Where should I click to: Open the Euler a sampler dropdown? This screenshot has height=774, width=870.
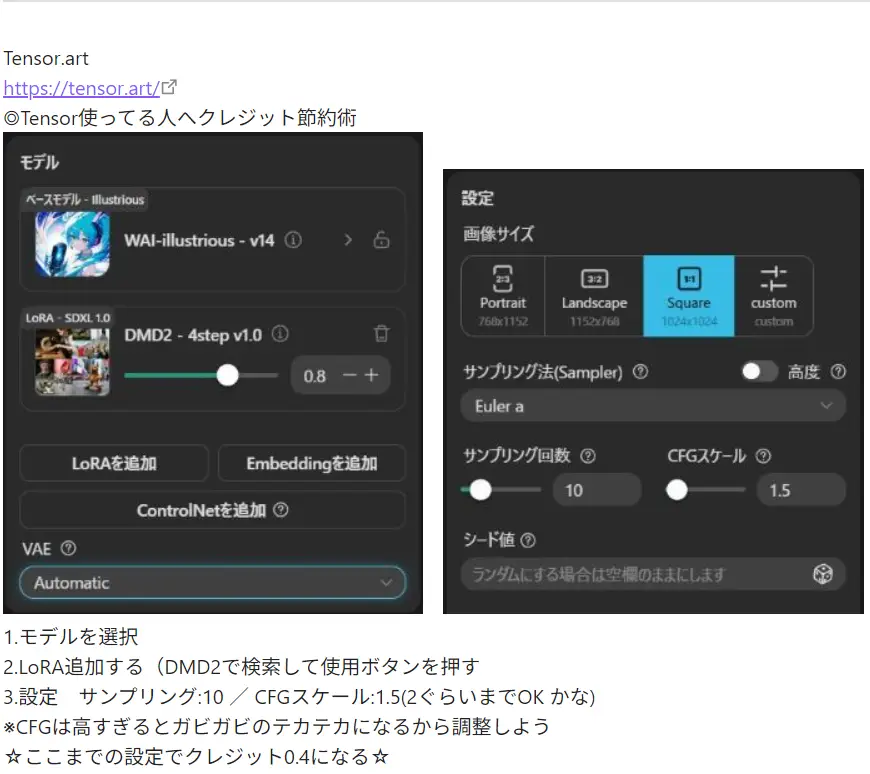[x=653, y=406]
